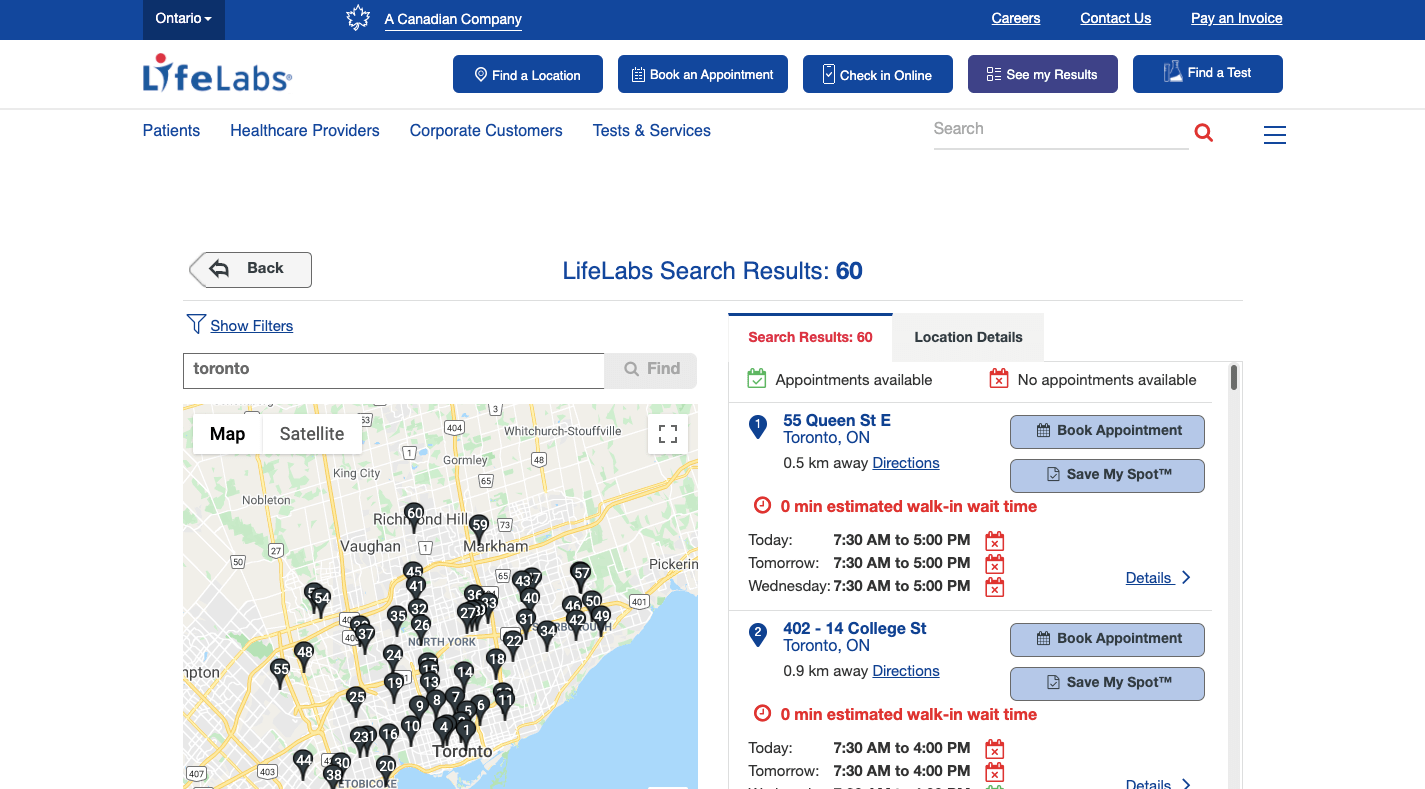1425x789 pixels.
Task: Focus the site Search field
Action: click(x=1061, y=130)
